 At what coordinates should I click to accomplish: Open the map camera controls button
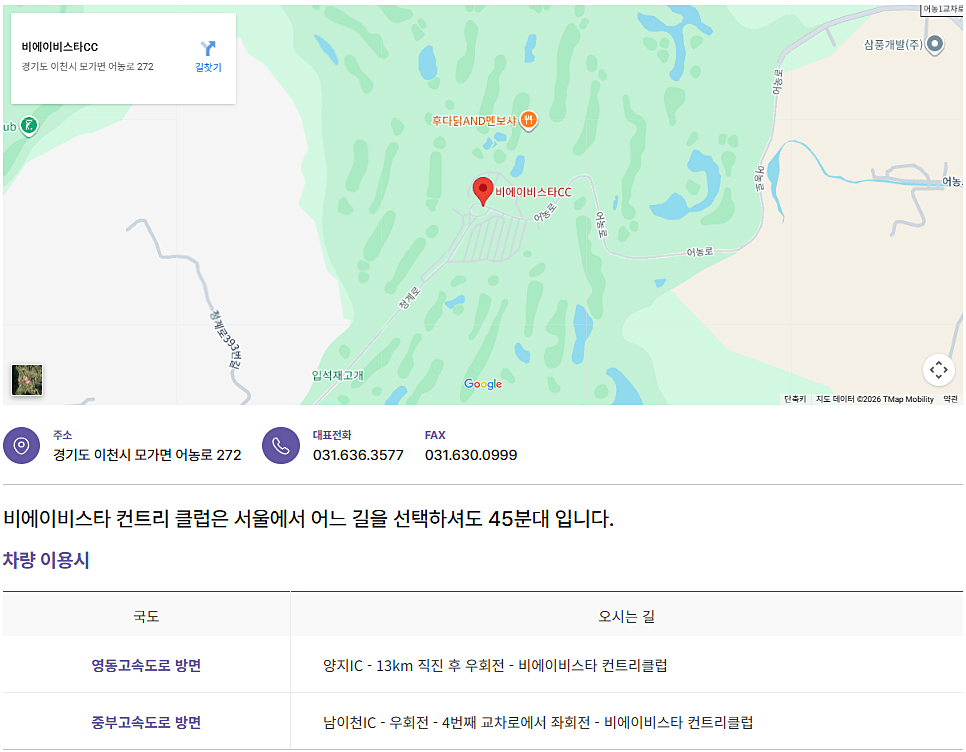[938, 370]
